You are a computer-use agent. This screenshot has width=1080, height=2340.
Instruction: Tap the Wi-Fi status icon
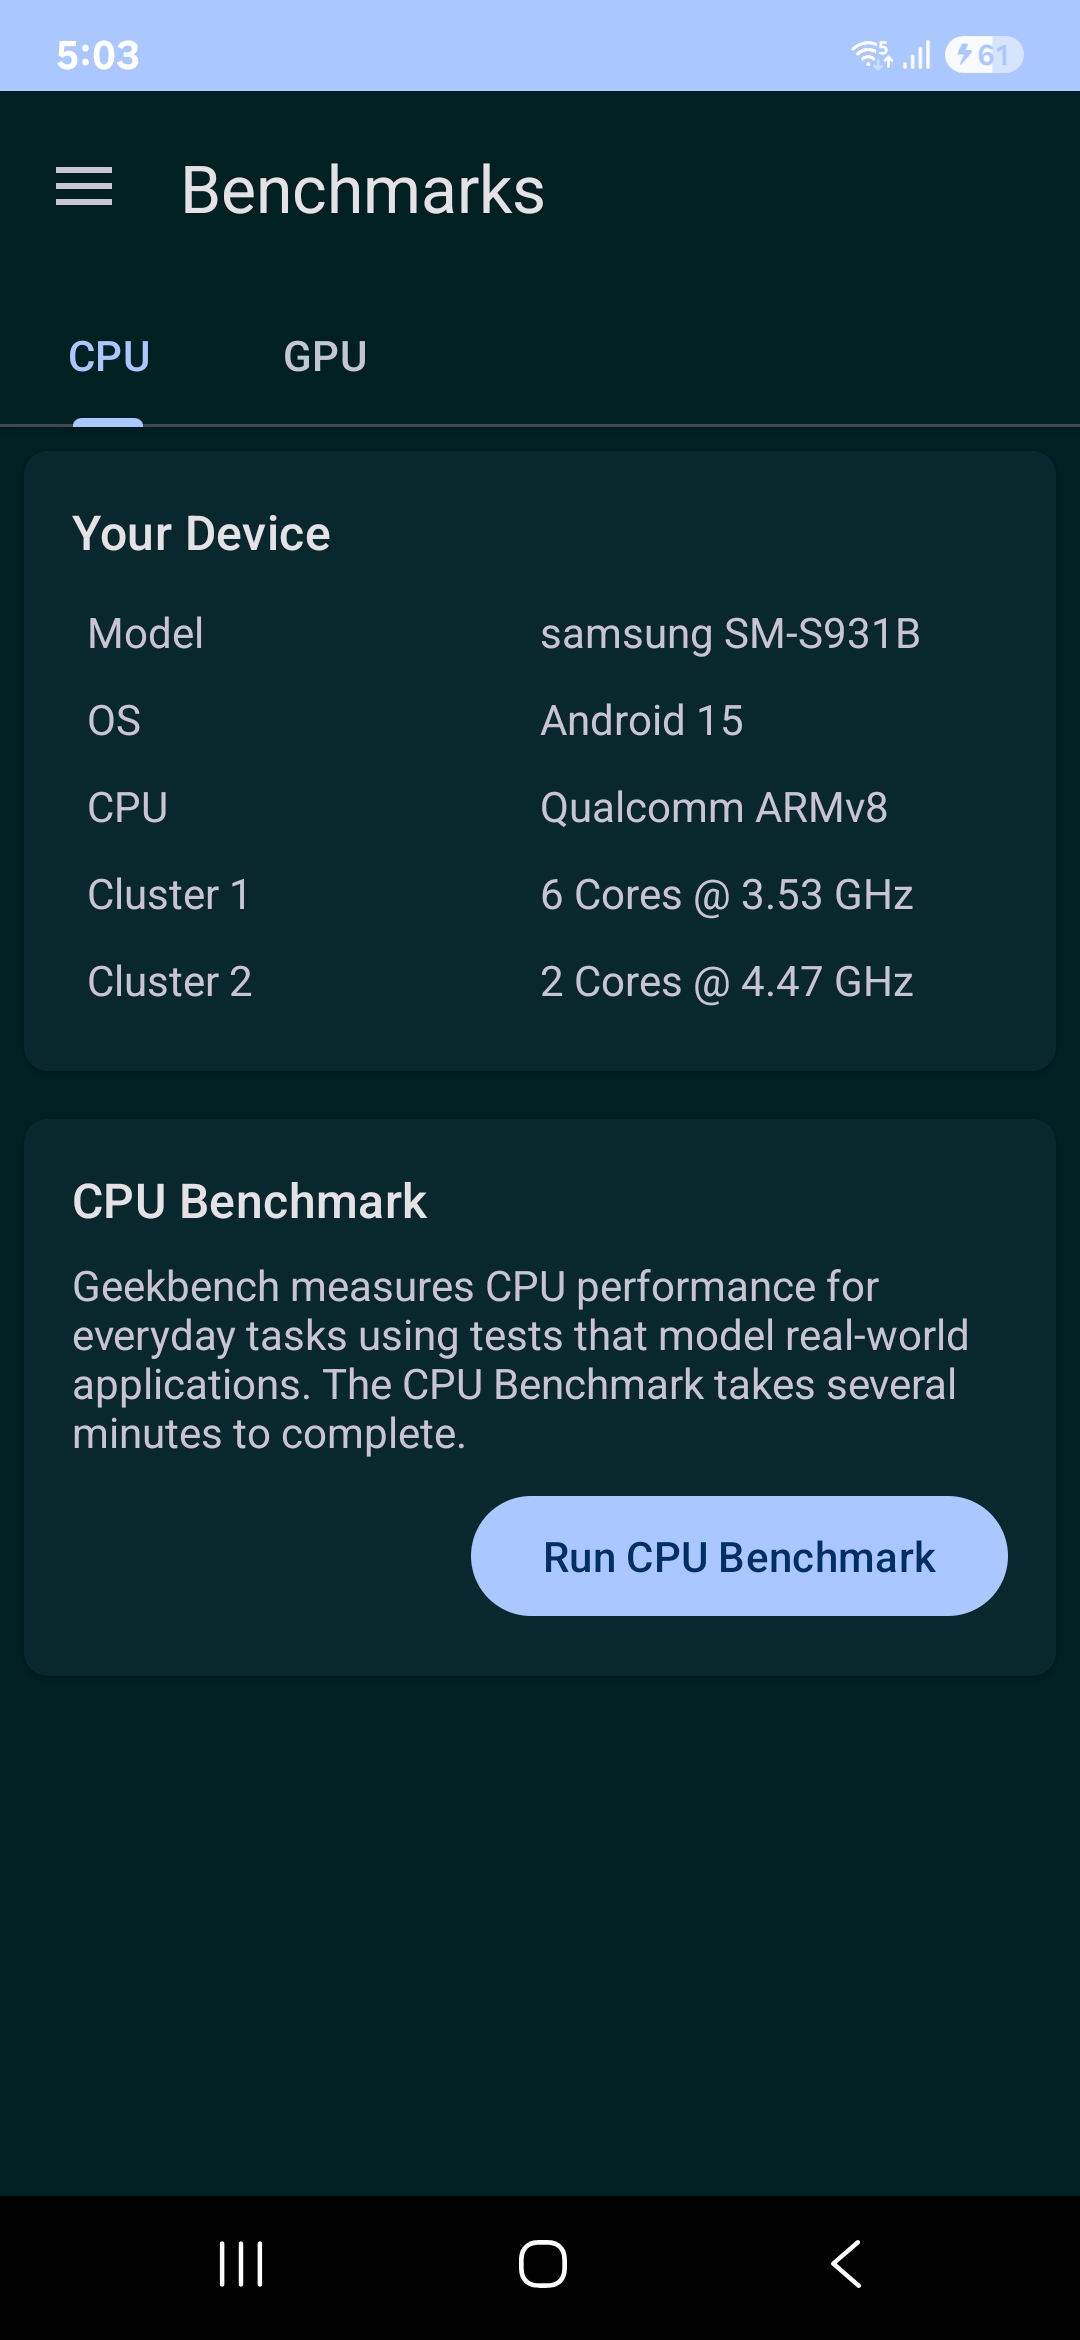coord(871,54)
